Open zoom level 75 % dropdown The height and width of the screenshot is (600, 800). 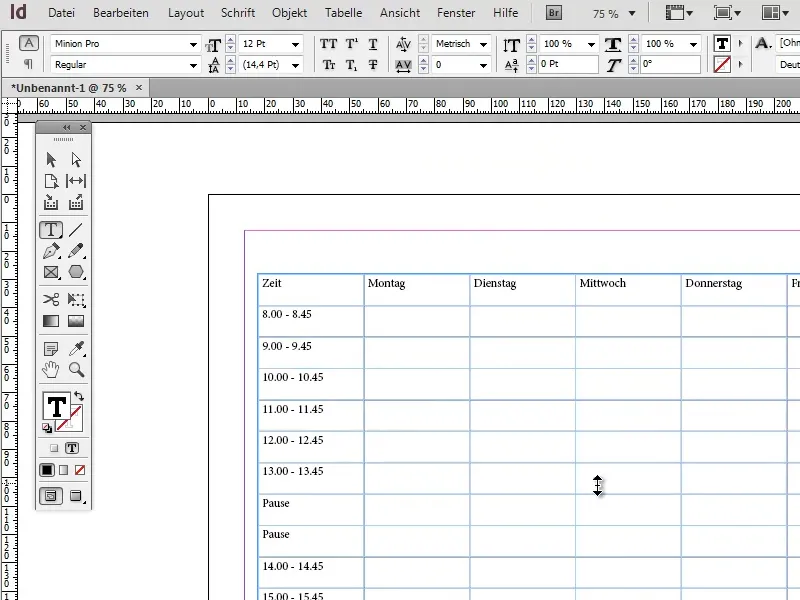632,14
